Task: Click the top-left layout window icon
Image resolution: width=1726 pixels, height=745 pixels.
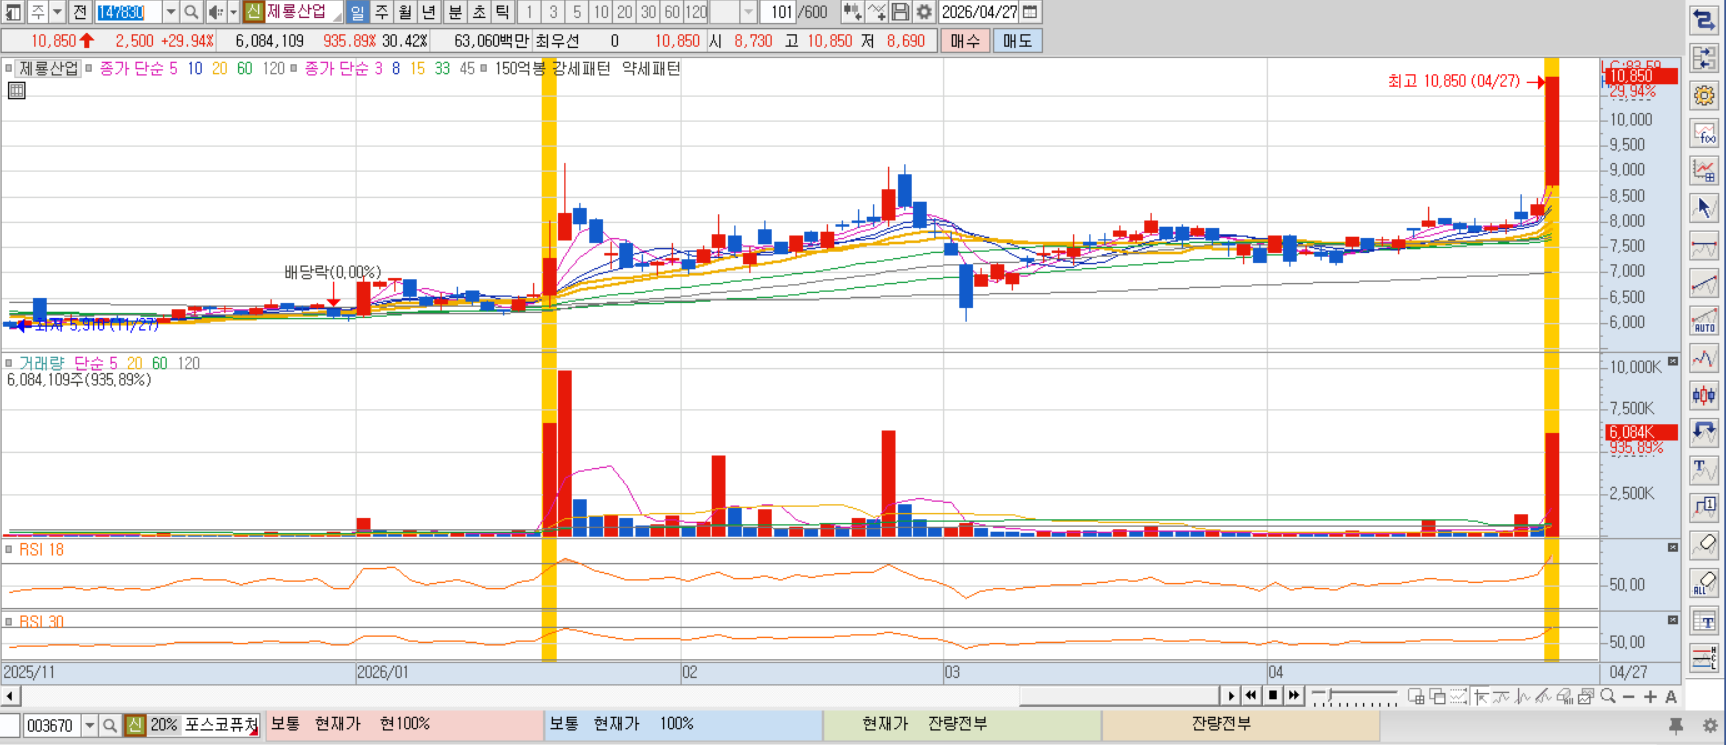Action: 13,12
